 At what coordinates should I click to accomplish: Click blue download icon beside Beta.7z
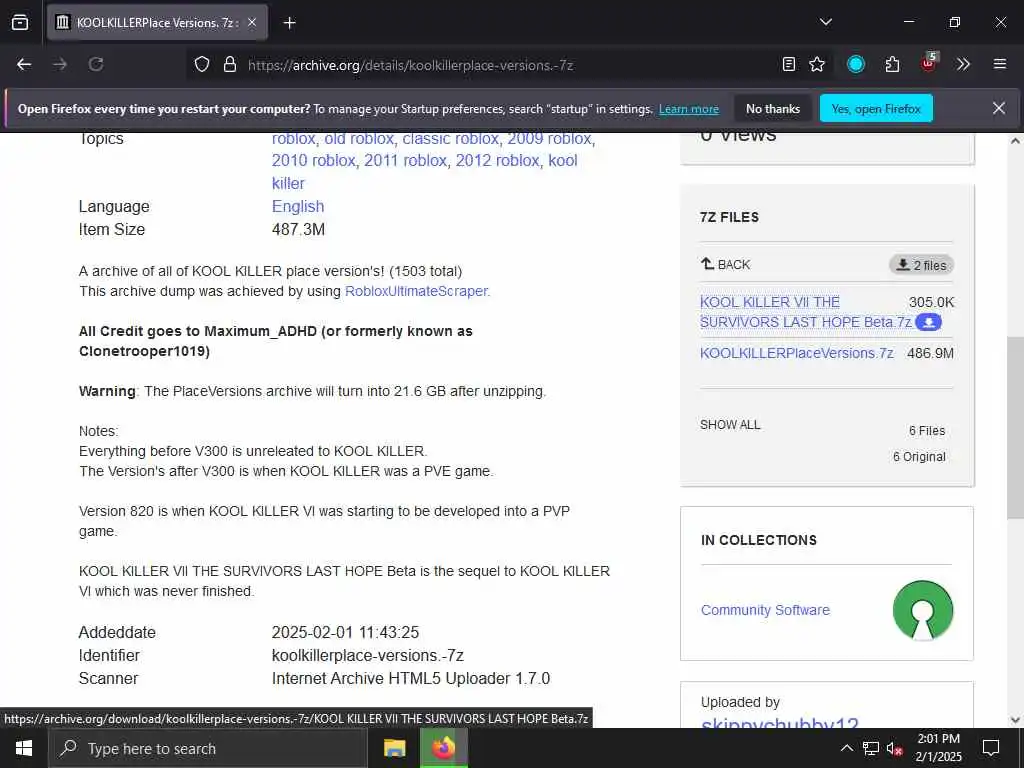click(x=928, y=322)
